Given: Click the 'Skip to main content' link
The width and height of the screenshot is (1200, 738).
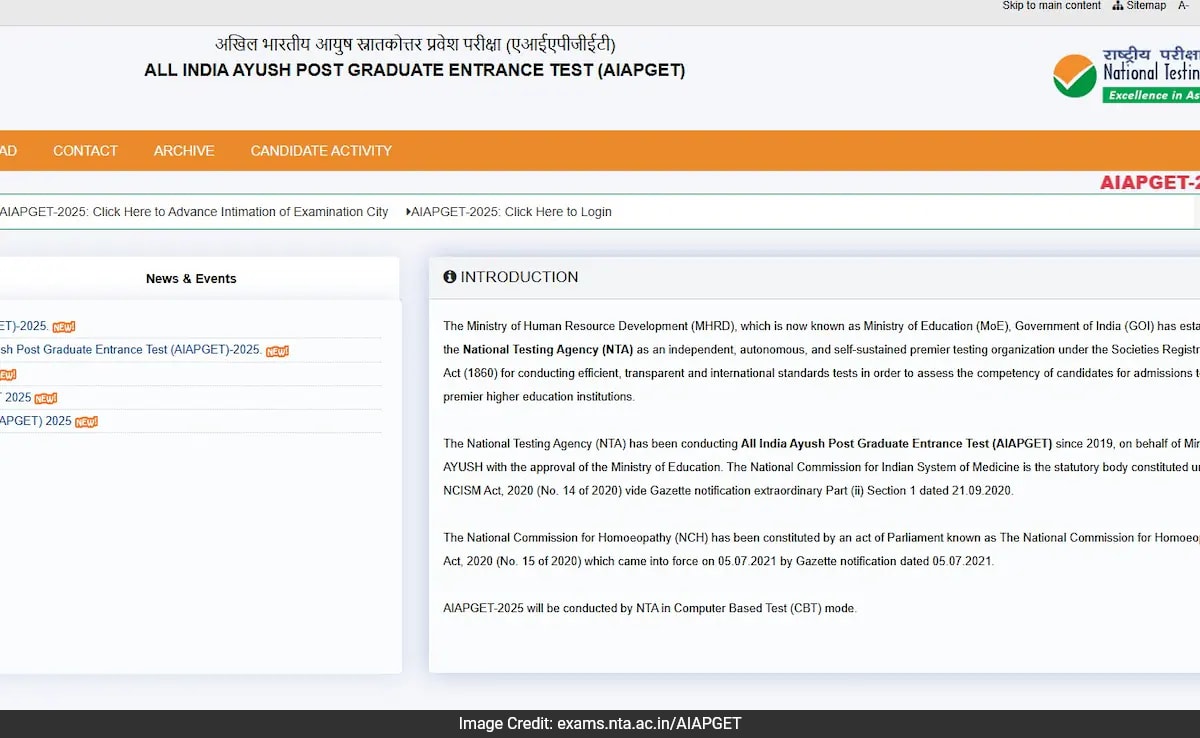Looking at the screenshot, I should (x=1051, y=6).
